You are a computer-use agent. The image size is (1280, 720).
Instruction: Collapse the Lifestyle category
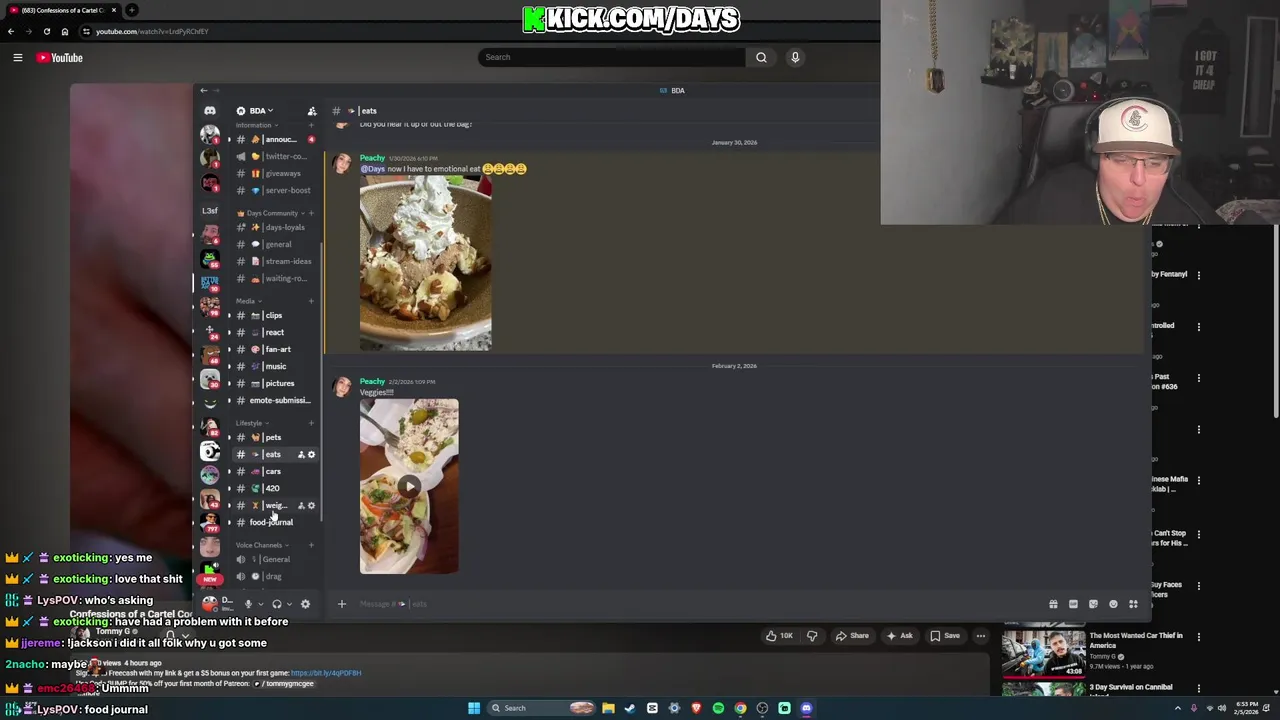pos(252,423)
